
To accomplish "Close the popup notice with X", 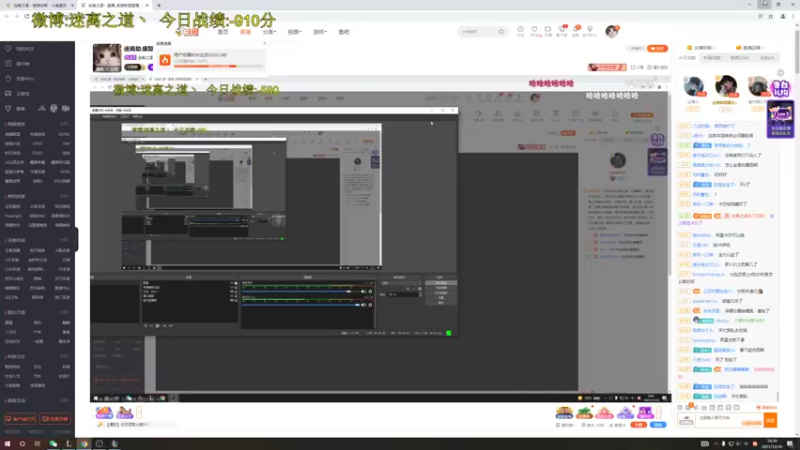I will coord(264,43).
